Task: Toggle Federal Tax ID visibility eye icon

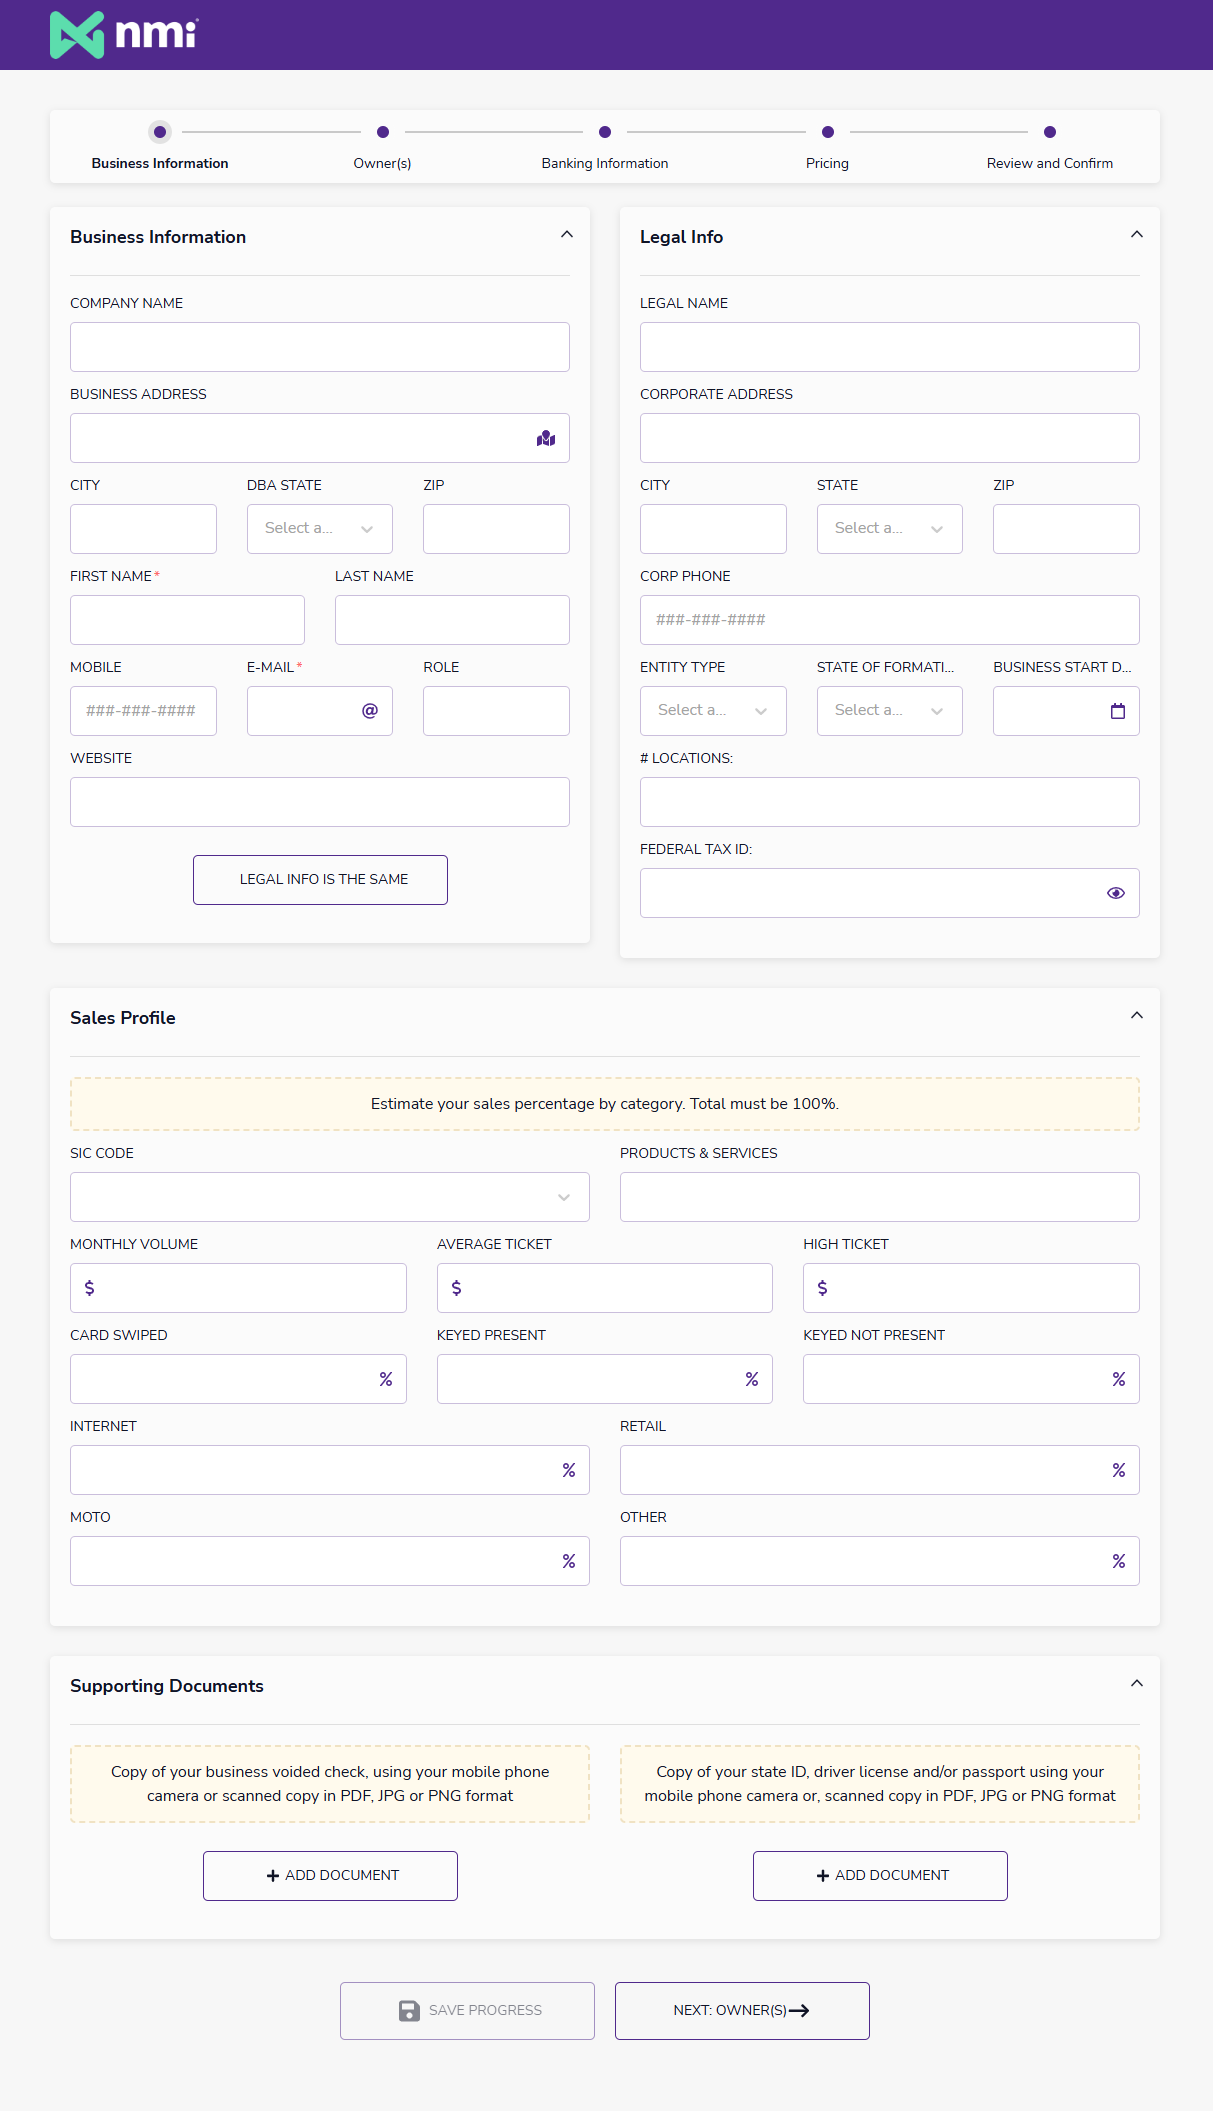Action: [x=1116, y=893]
